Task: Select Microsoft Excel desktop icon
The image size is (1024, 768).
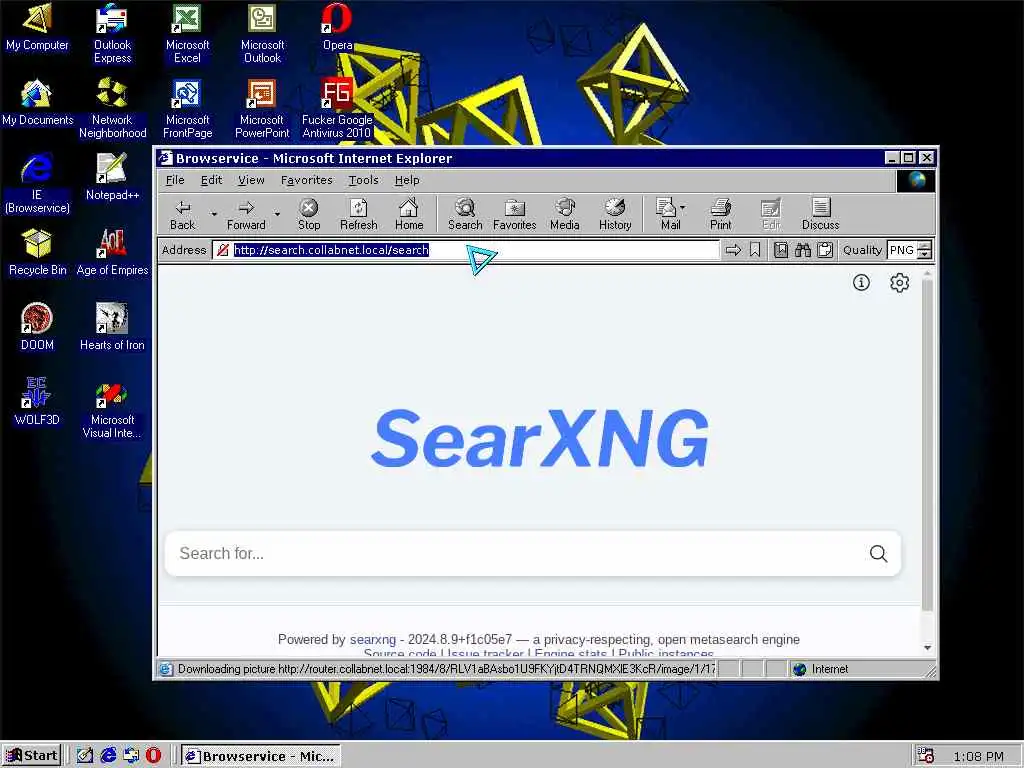Action: point(187,33)
